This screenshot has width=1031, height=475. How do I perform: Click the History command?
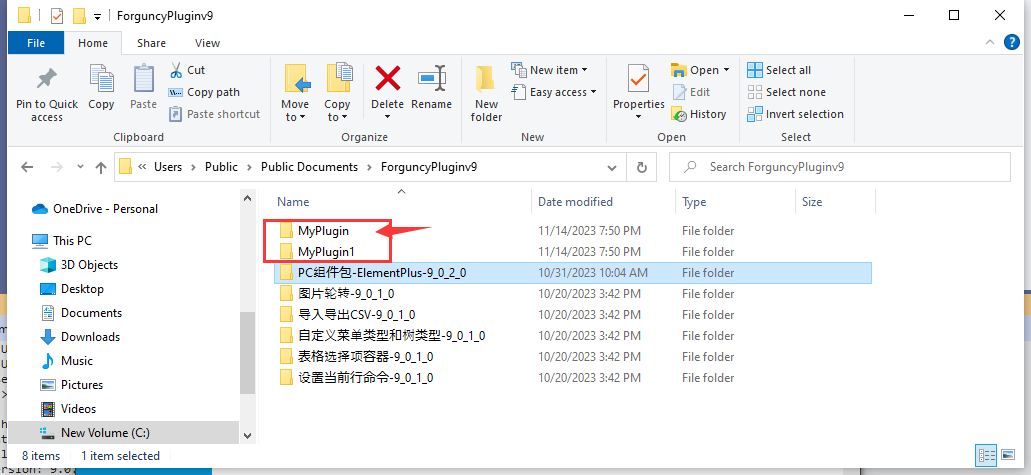point(699,114)
